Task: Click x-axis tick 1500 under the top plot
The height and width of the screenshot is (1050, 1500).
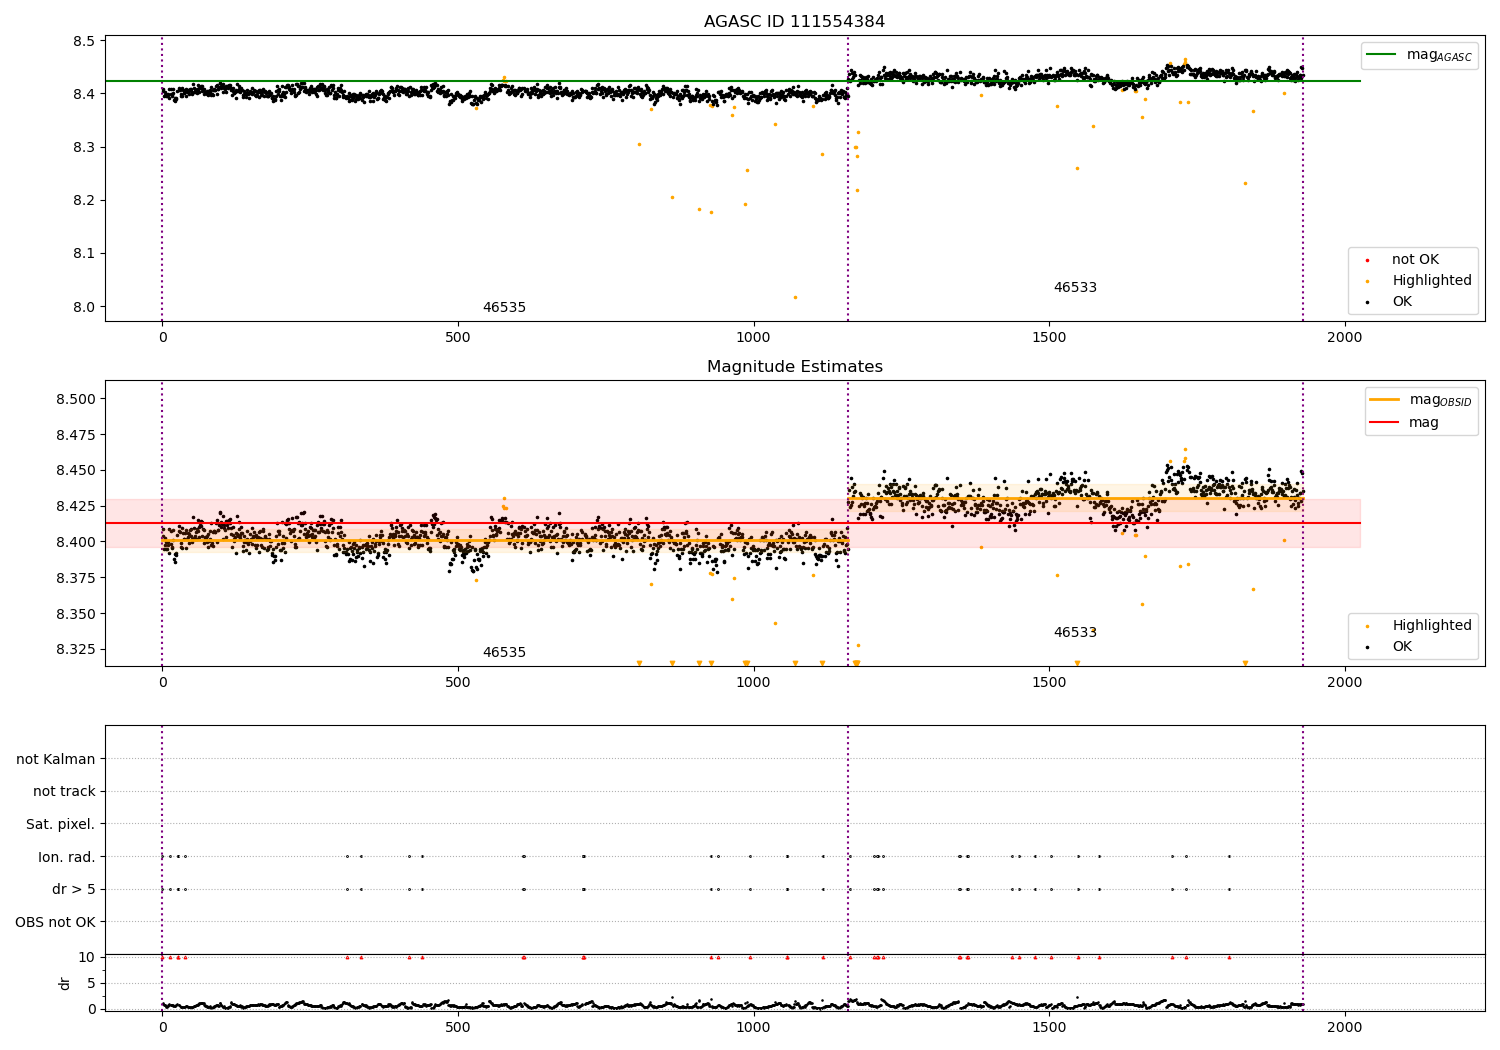Action: (1049, 337)
